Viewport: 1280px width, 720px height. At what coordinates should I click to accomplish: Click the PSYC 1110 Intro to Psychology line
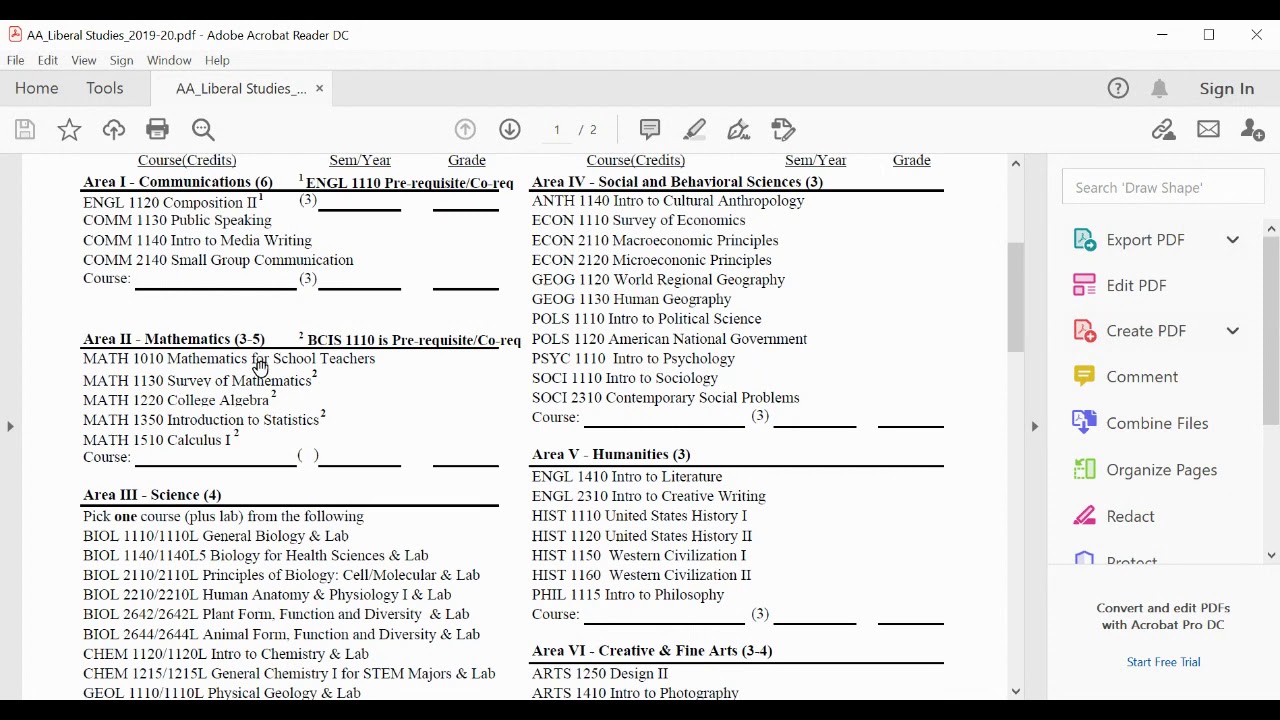tap(633, 358)
